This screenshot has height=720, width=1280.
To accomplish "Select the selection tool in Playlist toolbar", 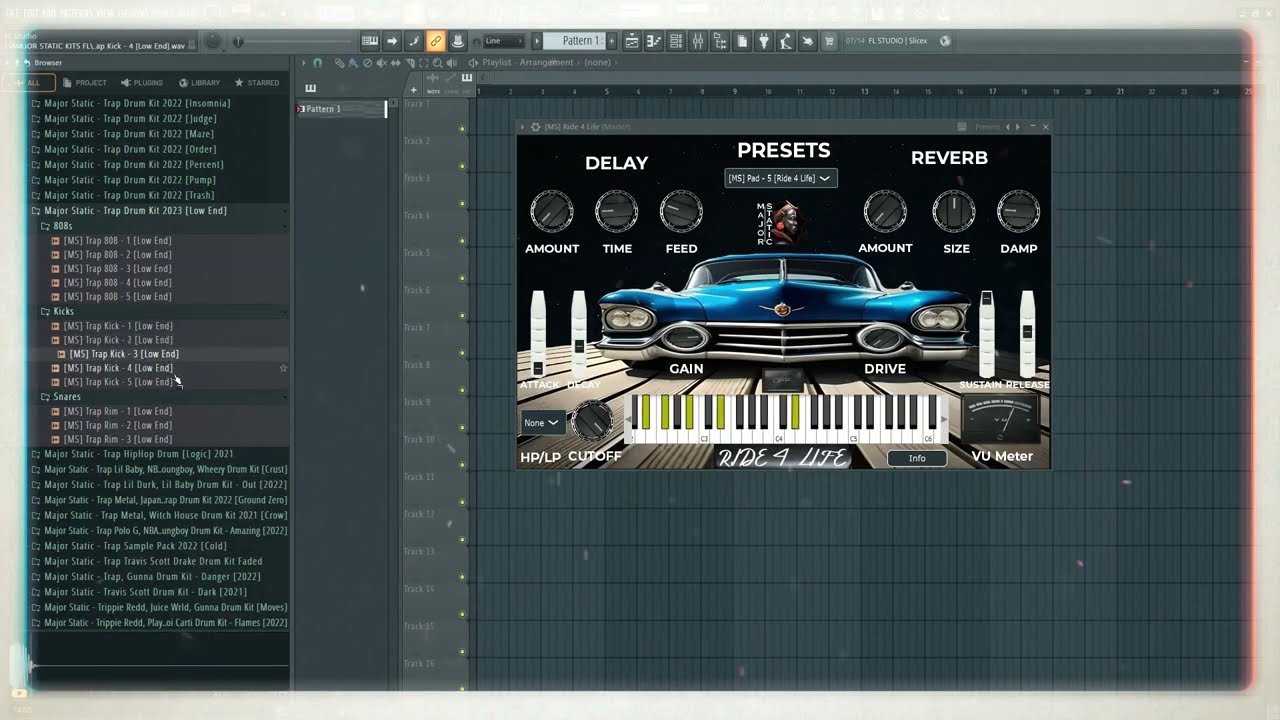I will [423, 63].
